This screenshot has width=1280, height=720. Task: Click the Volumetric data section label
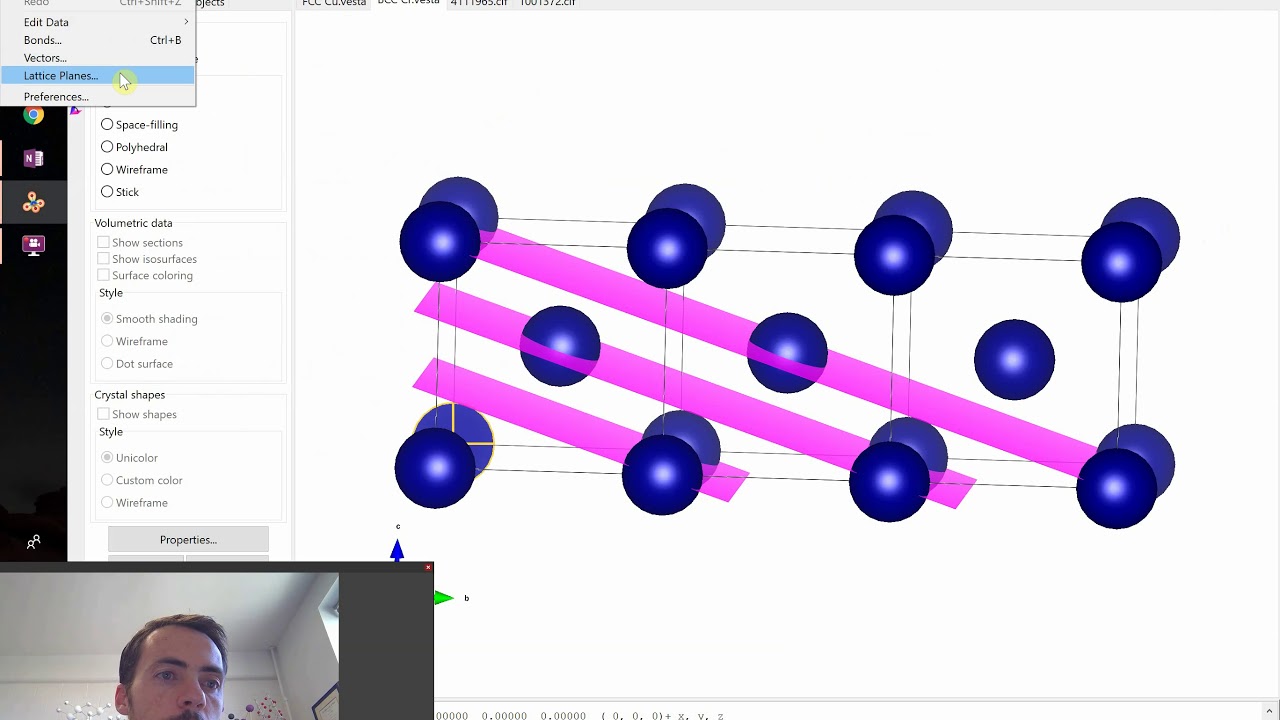click(x=133, y=223)
